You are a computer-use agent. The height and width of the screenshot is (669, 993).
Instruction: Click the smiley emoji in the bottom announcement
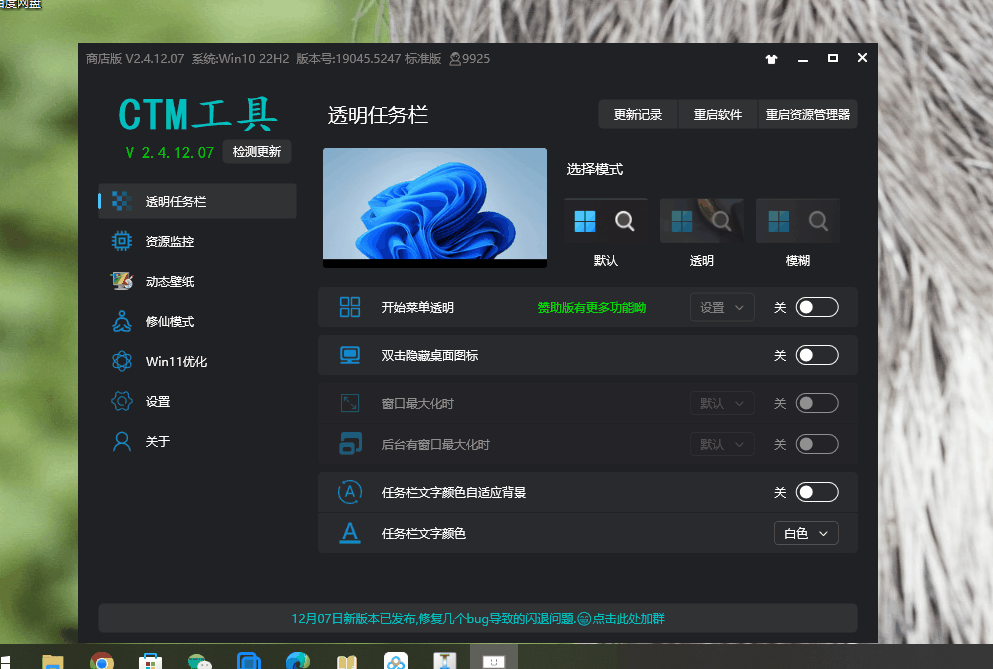pos(584,619)
